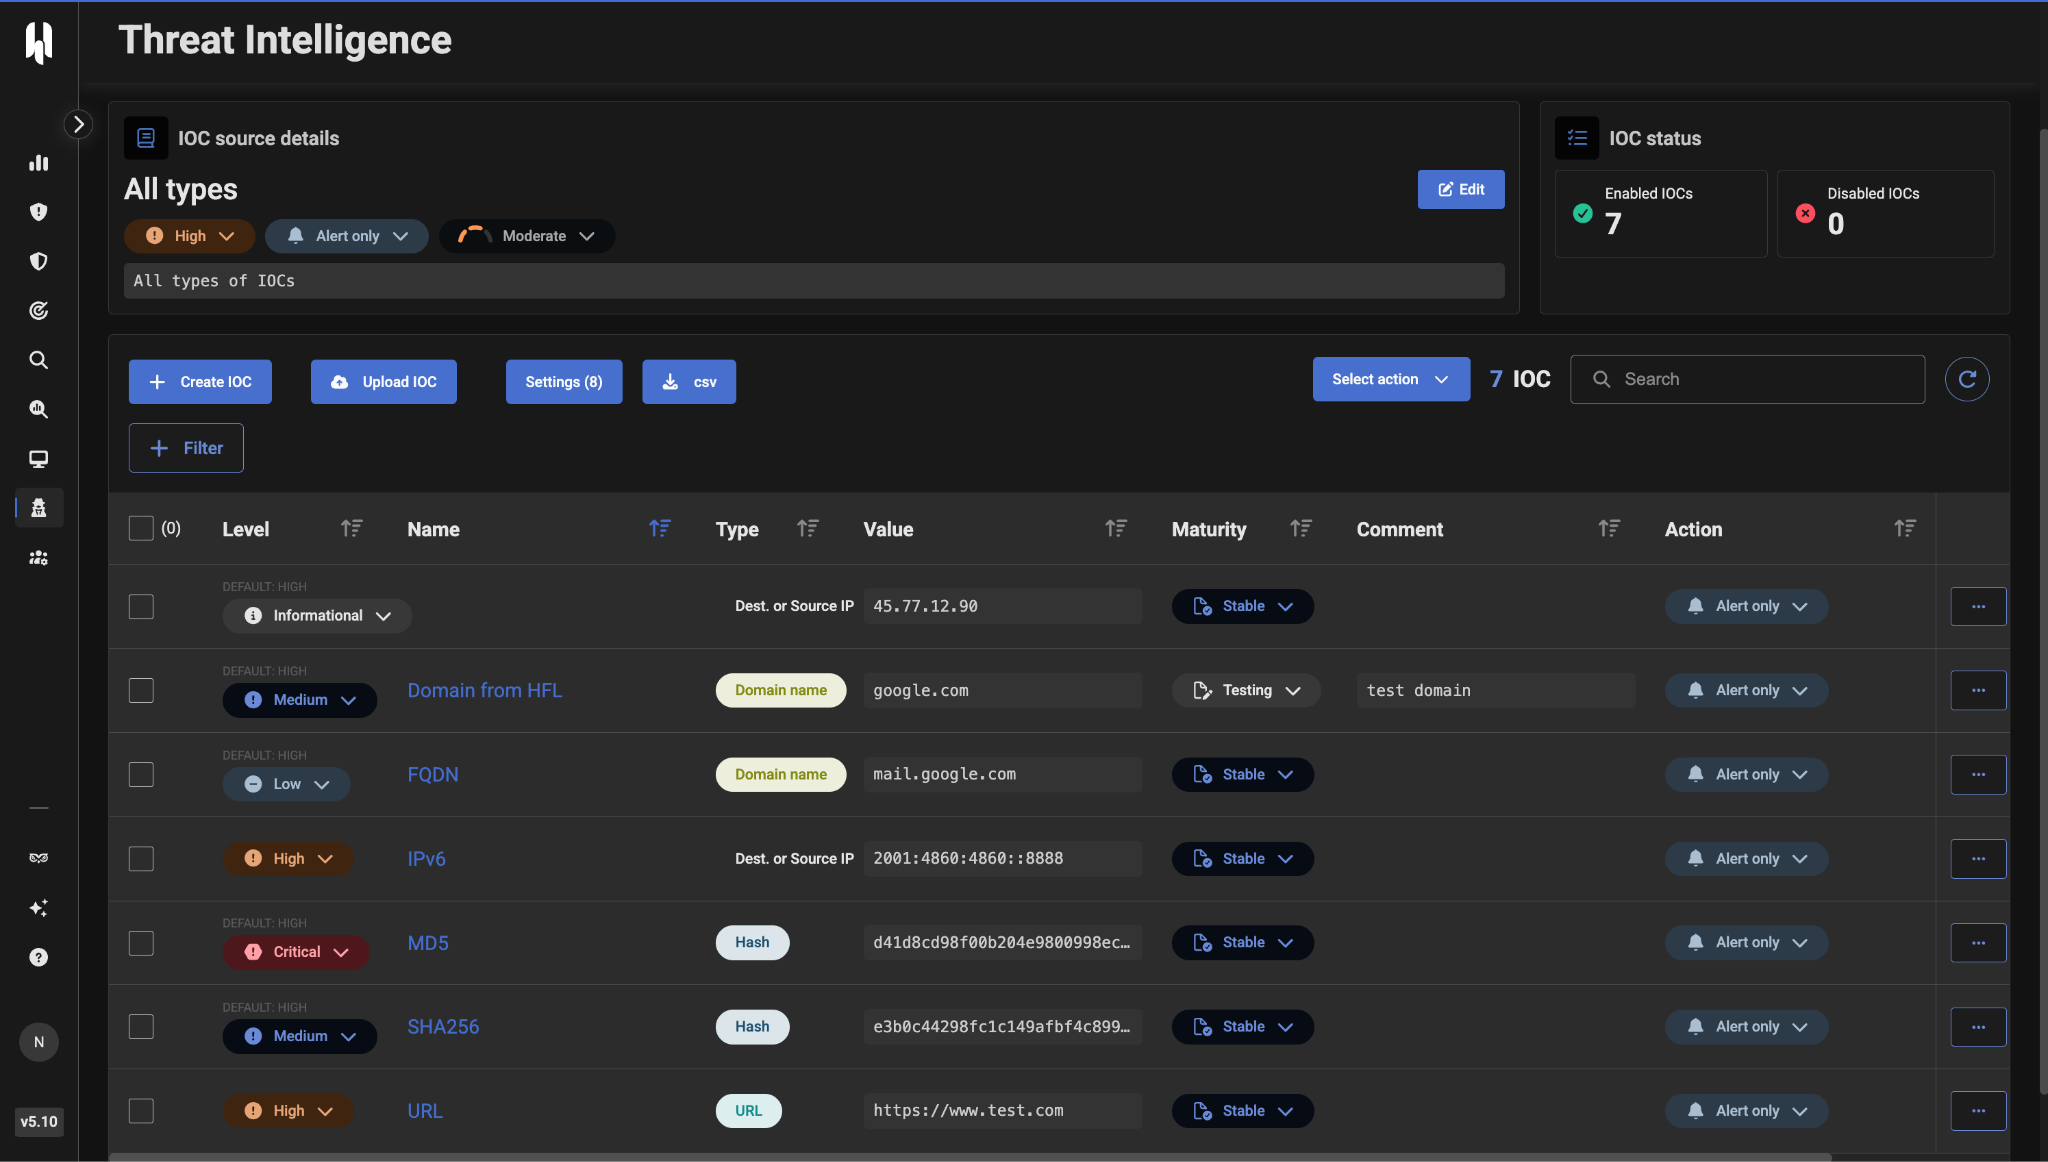2048x1162 pixels.
Task: Sort table by Name column
Action: (660, 528)
